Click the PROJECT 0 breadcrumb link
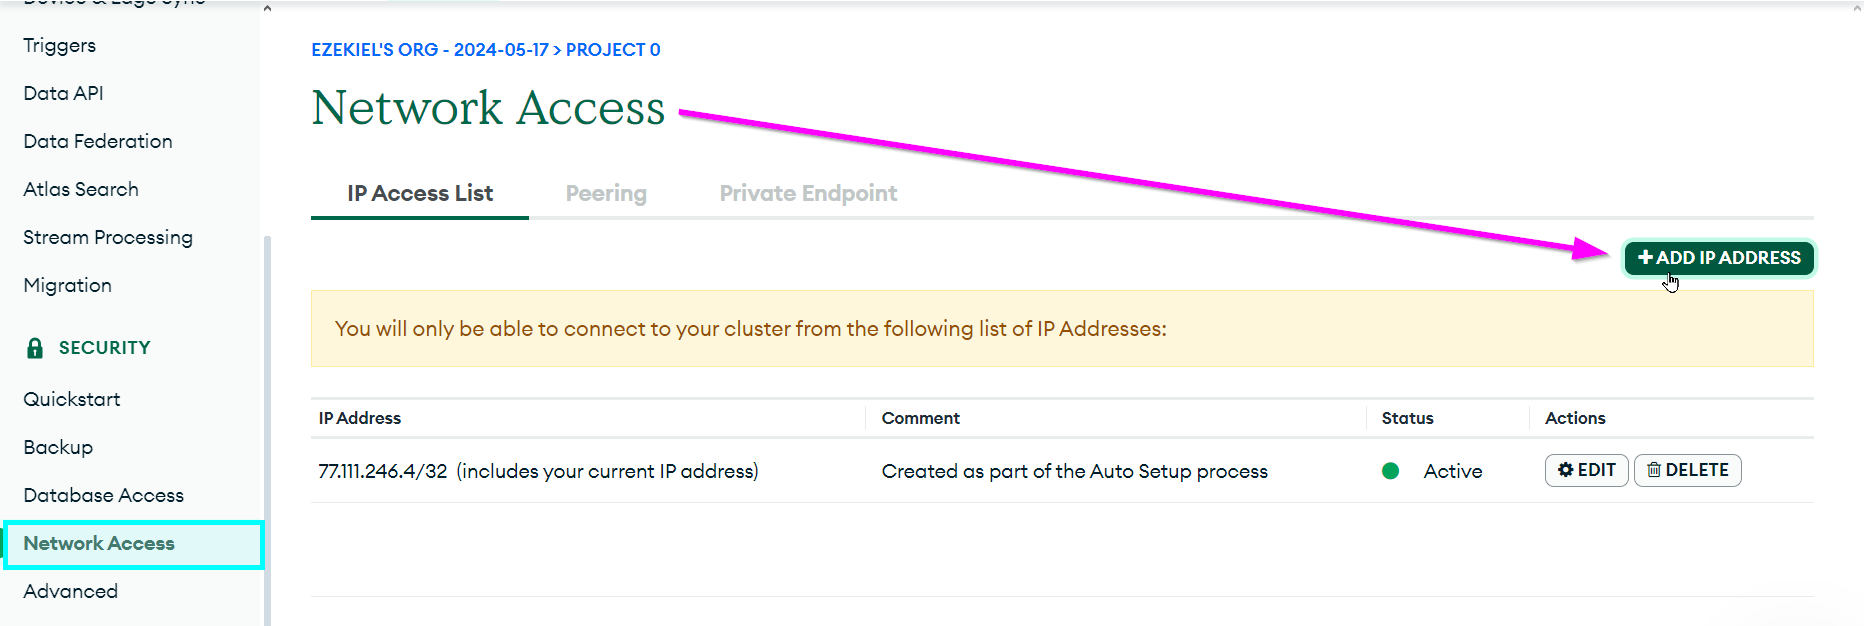This screenshot has width=1864, height=626. click(x=613, y=50)
